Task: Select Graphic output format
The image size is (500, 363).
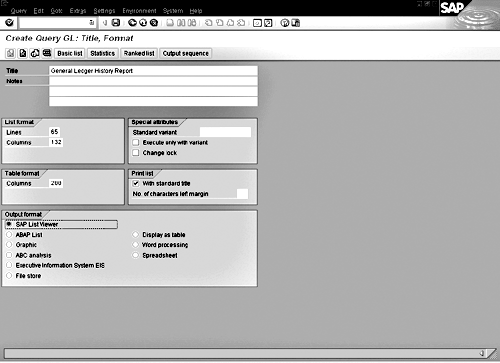Action: tap(9, 245)
